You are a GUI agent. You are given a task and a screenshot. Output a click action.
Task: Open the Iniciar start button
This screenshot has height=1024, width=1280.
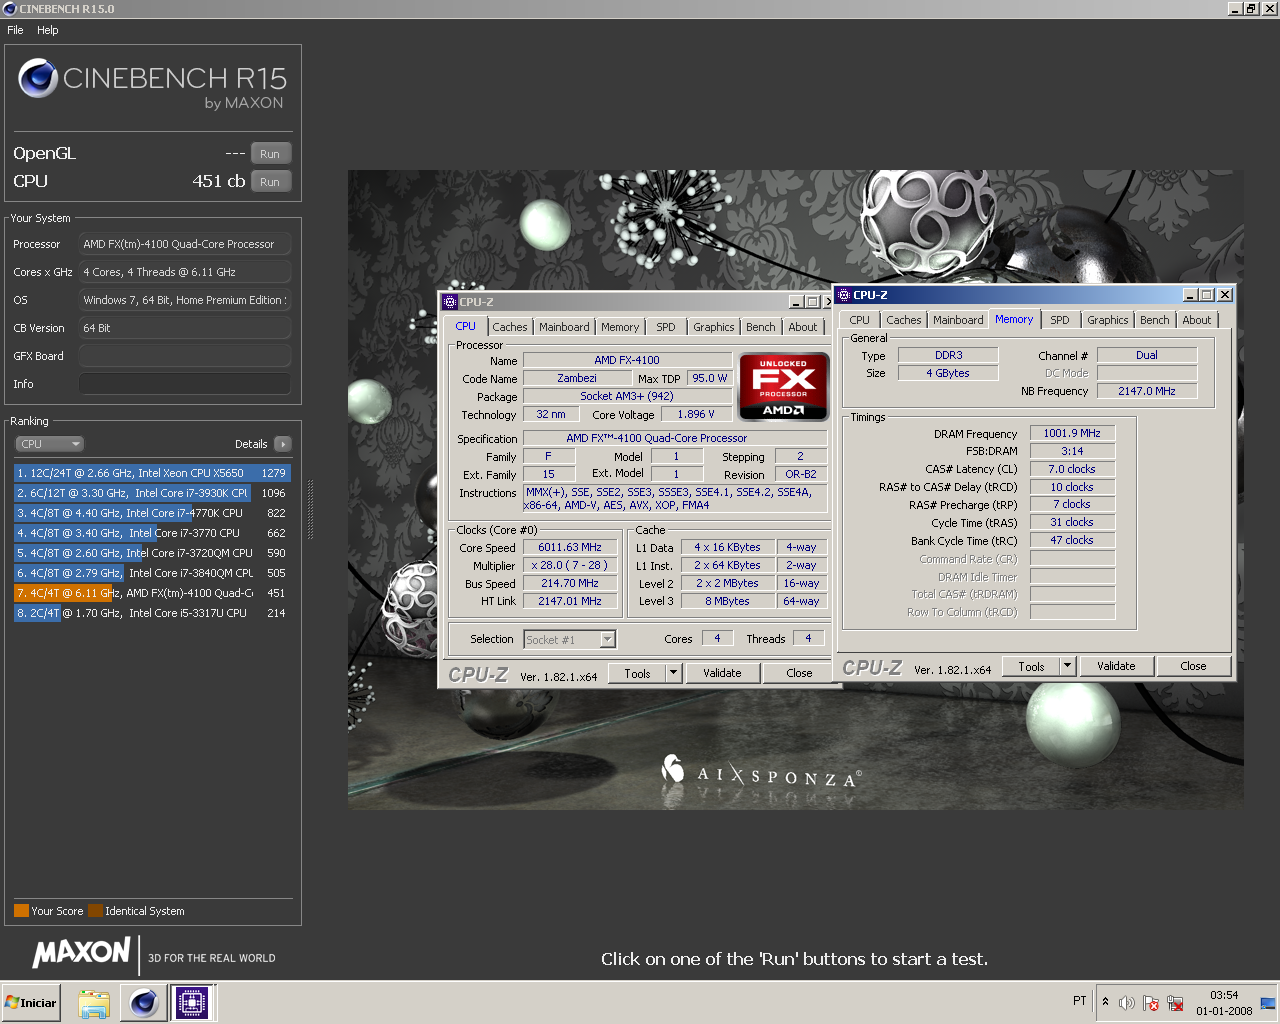click(x=30, y=1002)
